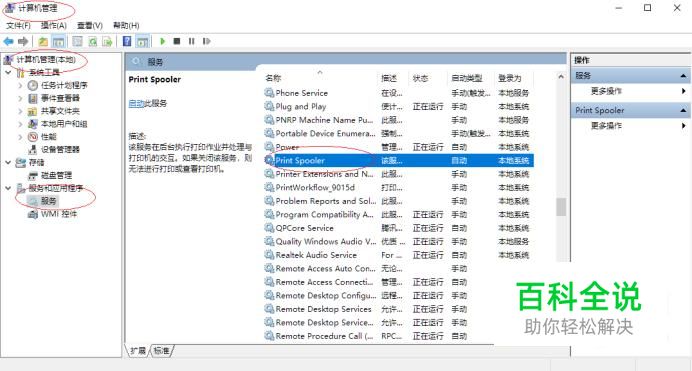This screenshot has height=371, width=692.
Task: Select the Print Spooler service row
Action: click(399, 161)
